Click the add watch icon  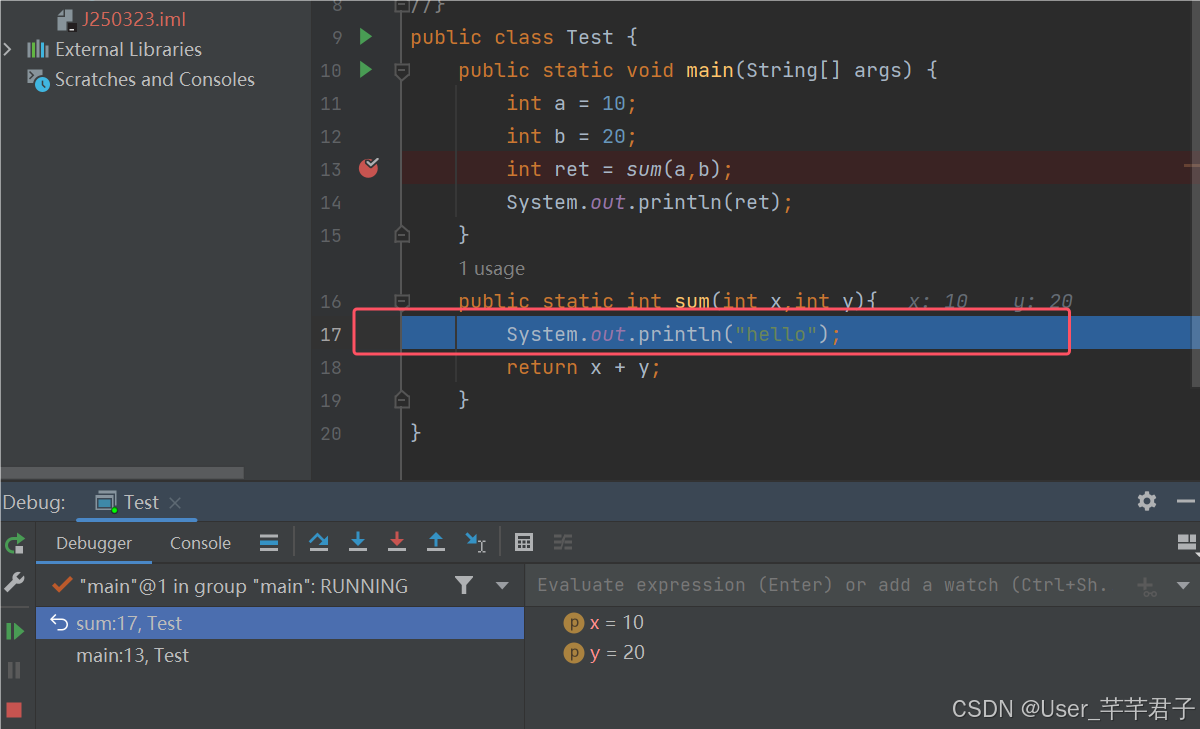[1147, 586]
